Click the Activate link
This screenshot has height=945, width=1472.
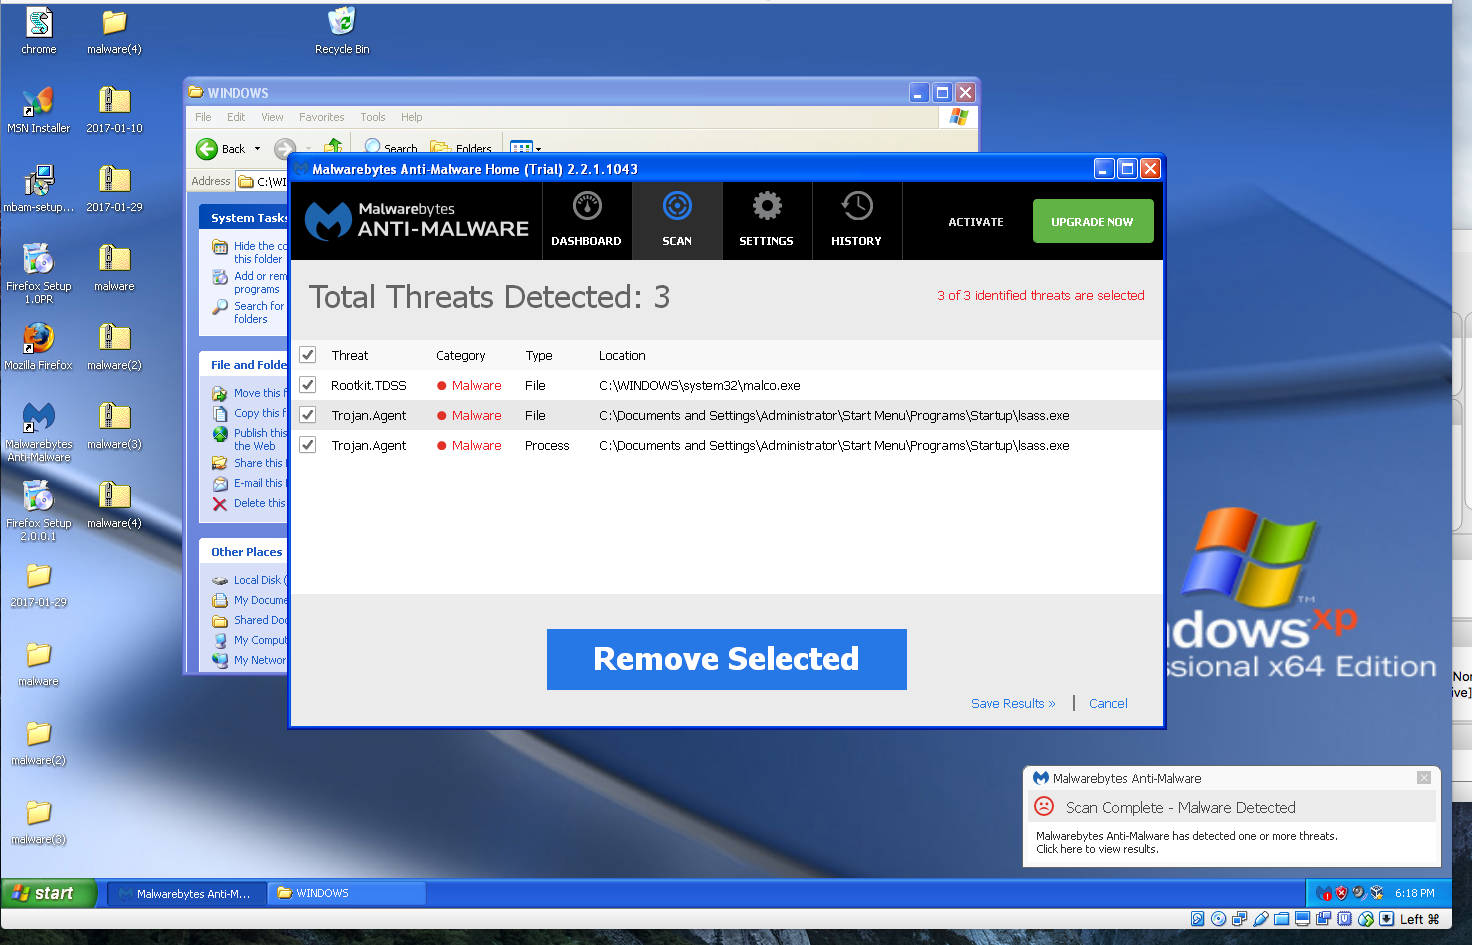point(976,222)
